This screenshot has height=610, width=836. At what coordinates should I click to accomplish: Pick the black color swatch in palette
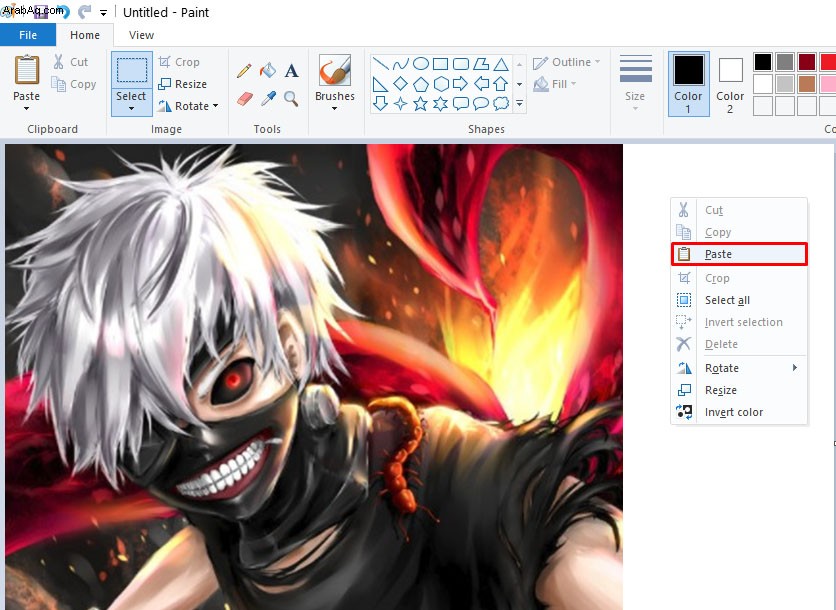[762, 62]
